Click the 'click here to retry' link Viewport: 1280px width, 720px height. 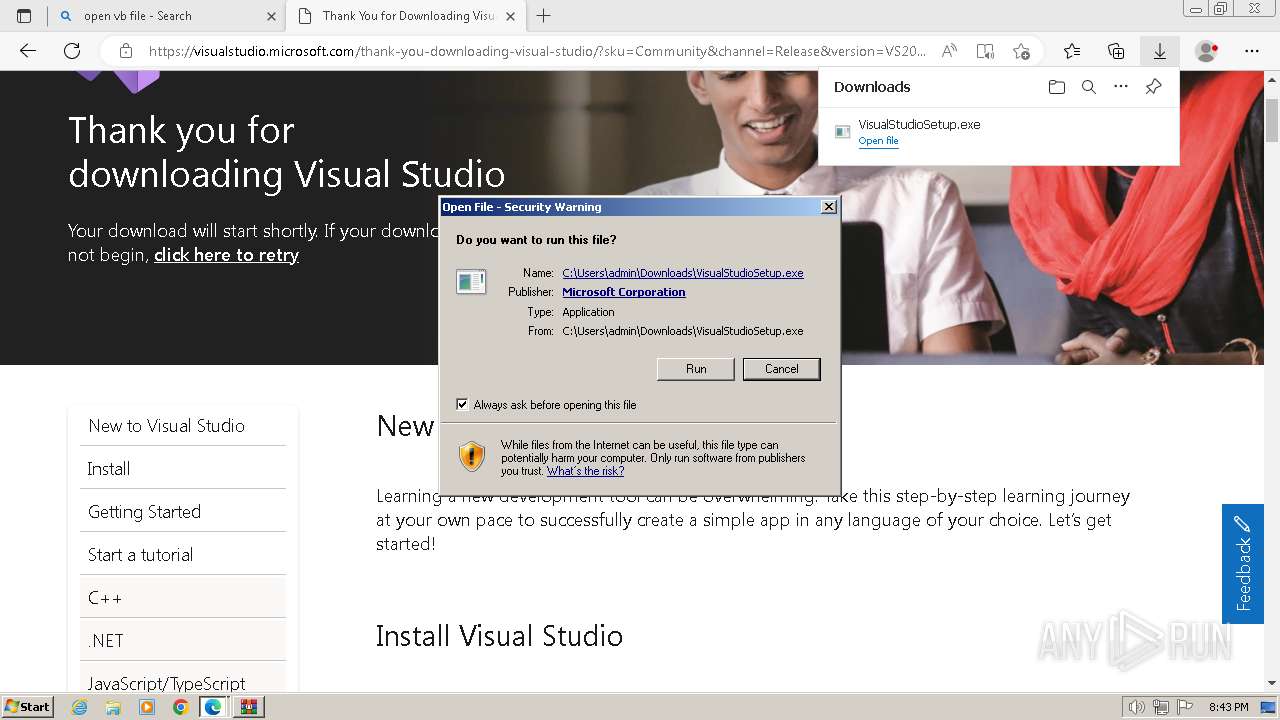(226, 255)
